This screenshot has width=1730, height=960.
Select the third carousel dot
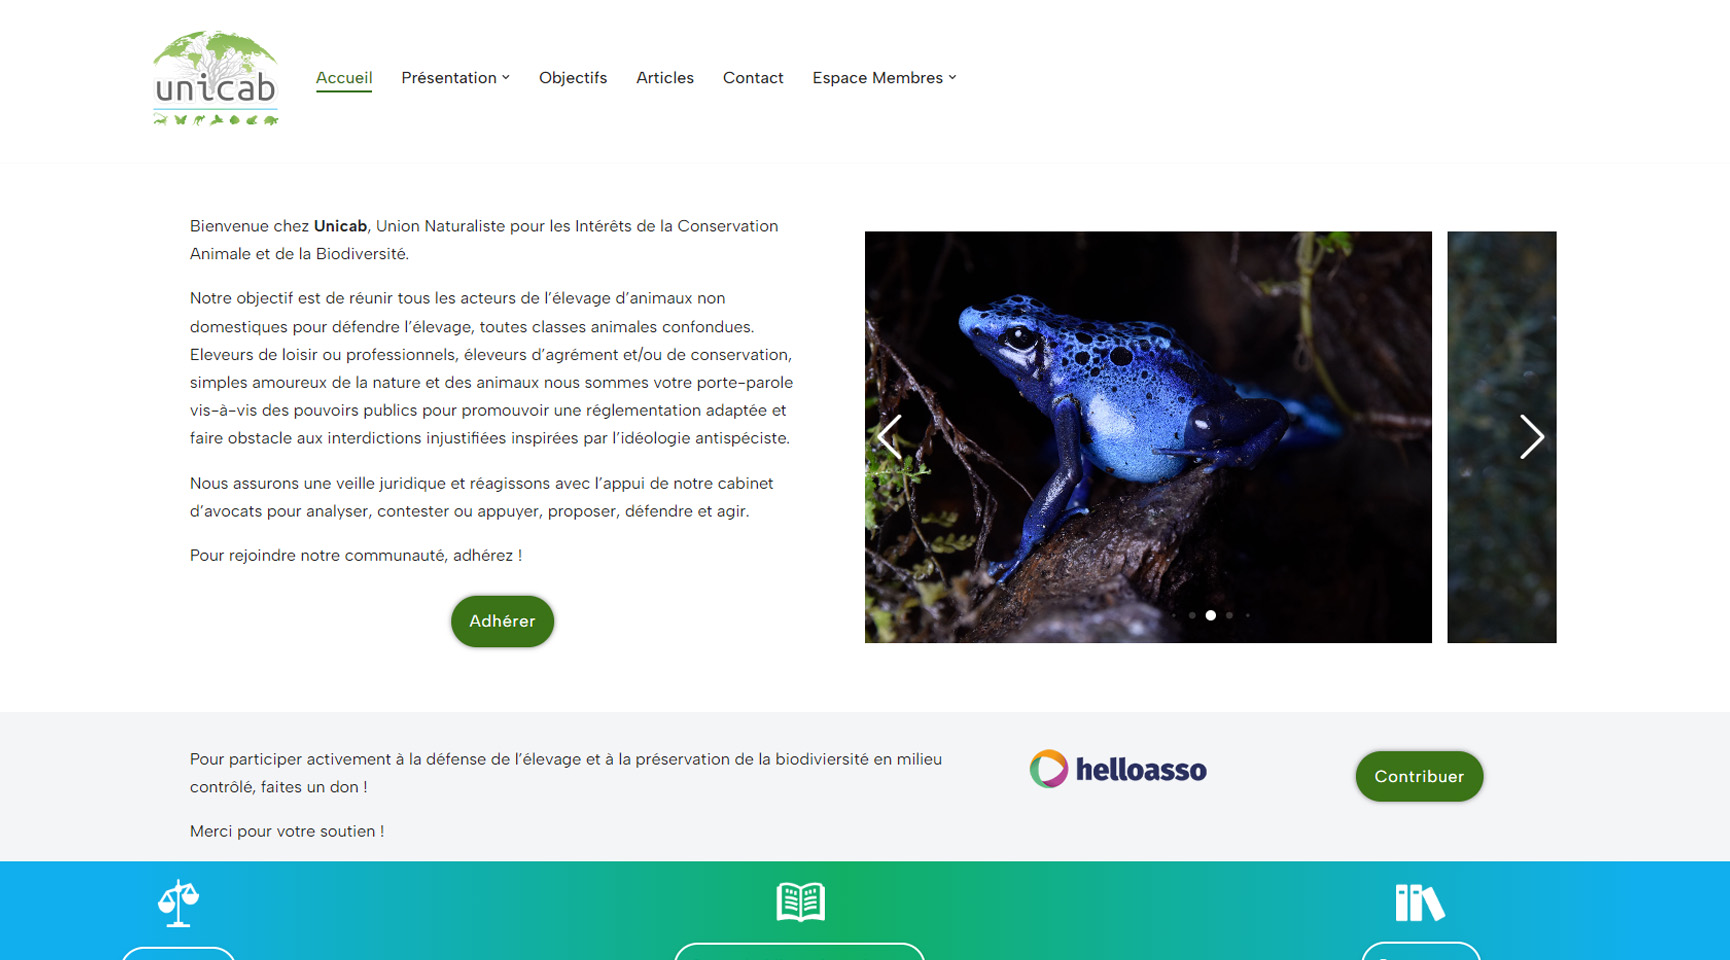pos(1229,616)
